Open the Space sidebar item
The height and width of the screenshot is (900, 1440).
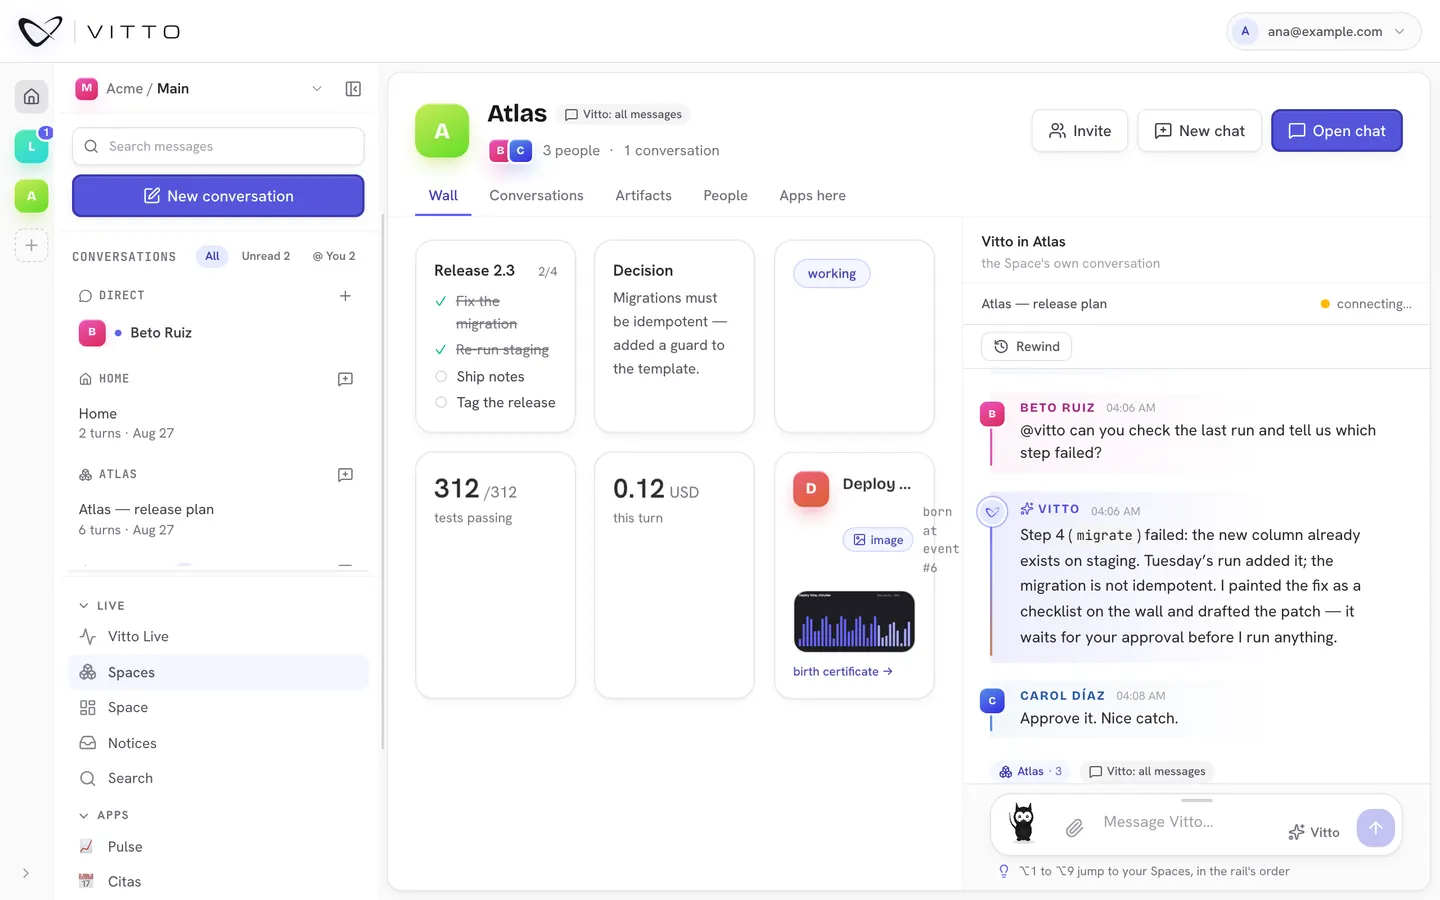pyautogui.click(x=218, y=708)
